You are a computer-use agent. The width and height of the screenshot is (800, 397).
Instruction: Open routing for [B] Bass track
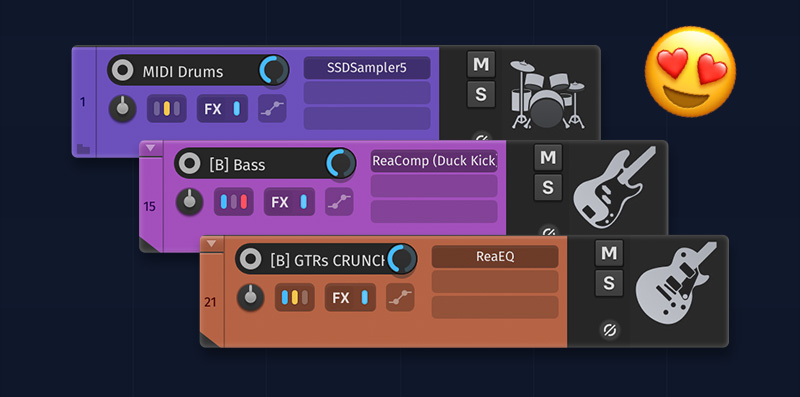[234, 202]
